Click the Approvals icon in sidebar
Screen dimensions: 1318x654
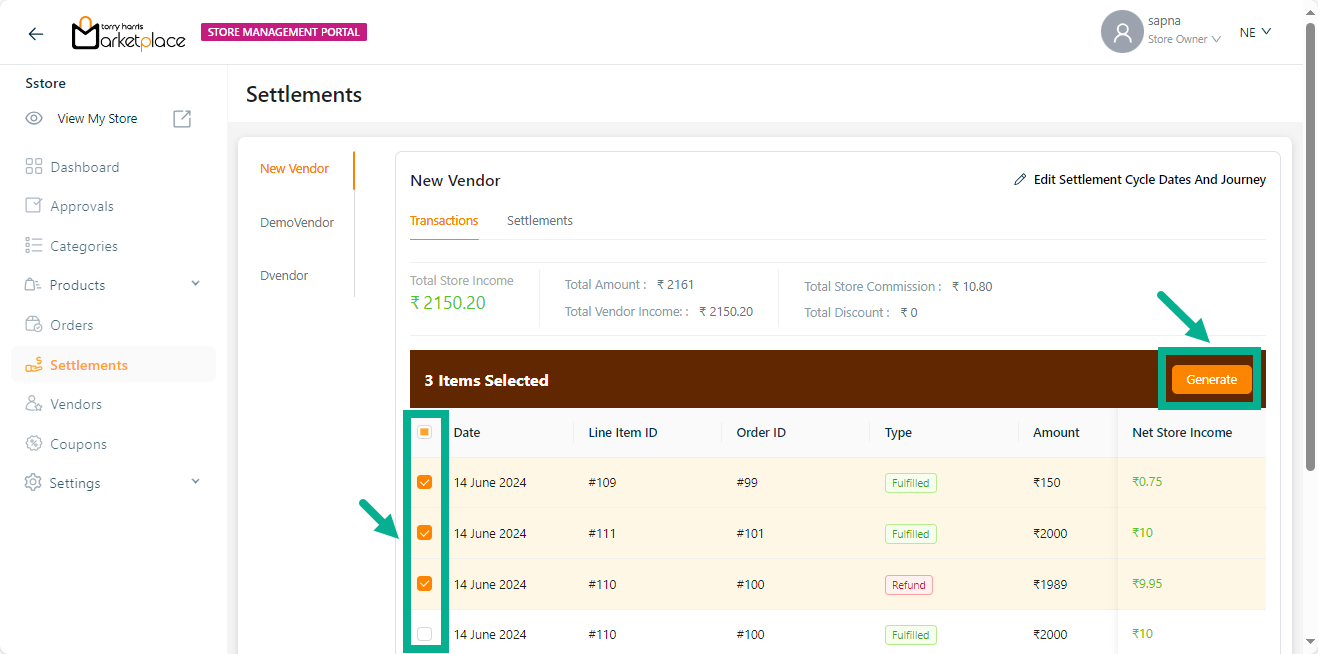[34, 206]
